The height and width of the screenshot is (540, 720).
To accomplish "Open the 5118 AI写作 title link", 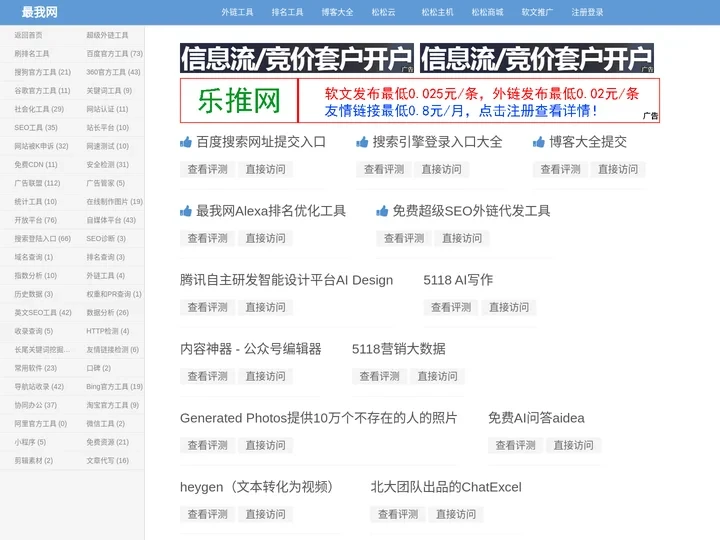I will [x=458, y=280].
